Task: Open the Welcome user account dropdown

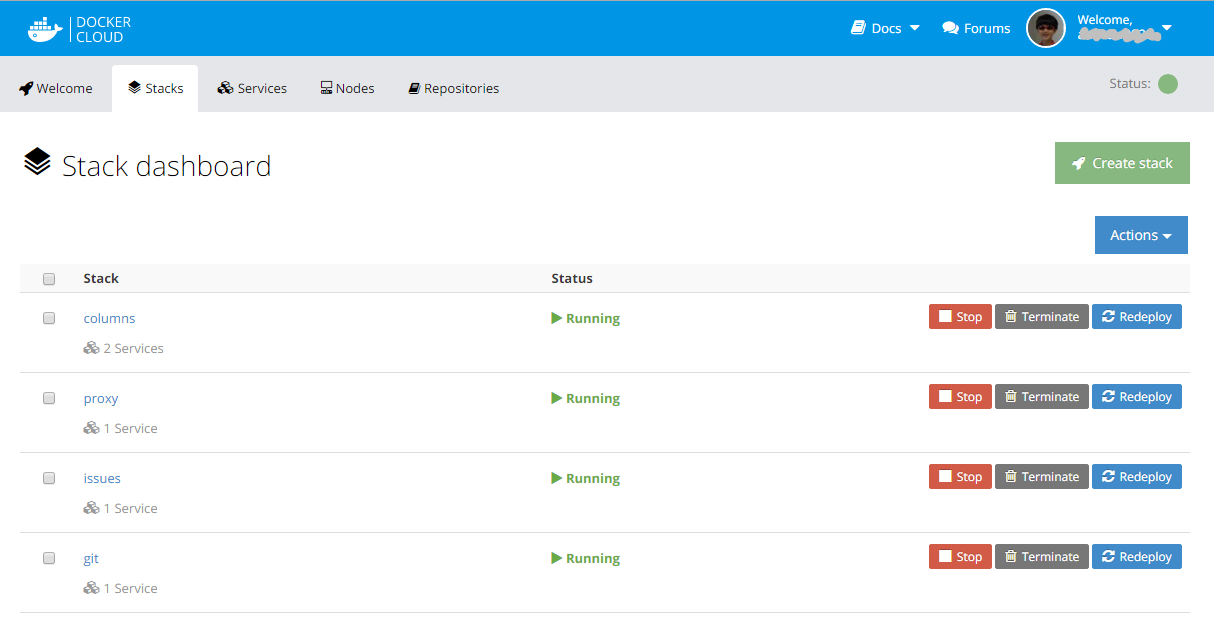Action: [1166, 28]
